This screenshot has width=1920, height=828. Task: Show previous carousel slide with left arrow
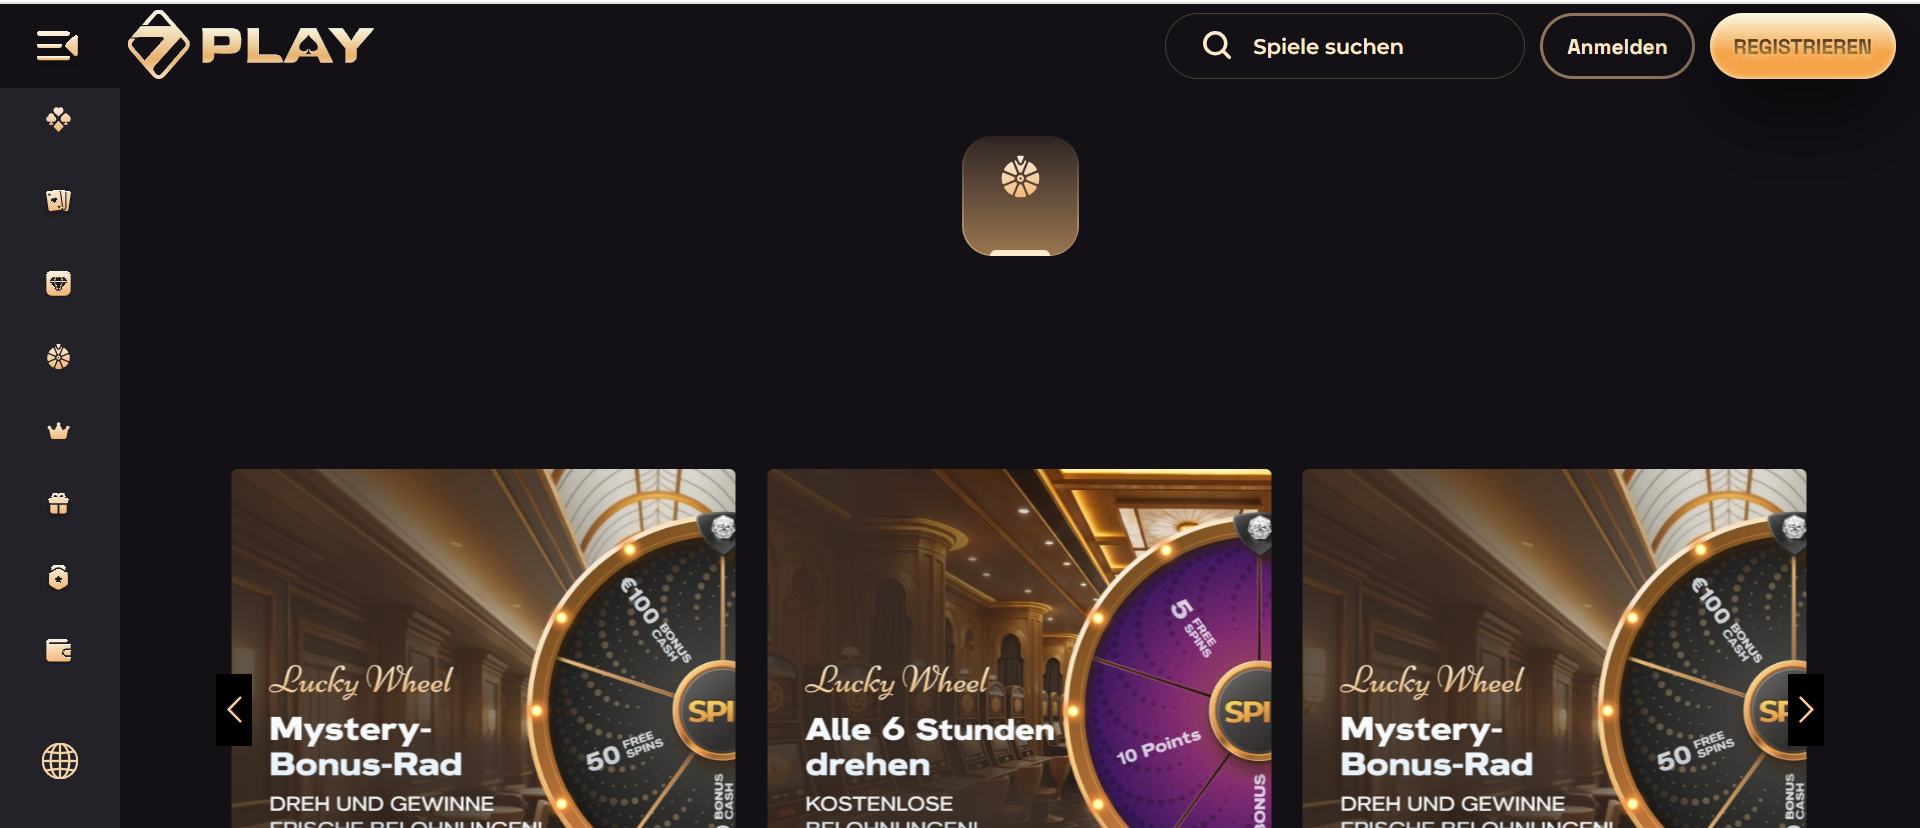(234, 710)
